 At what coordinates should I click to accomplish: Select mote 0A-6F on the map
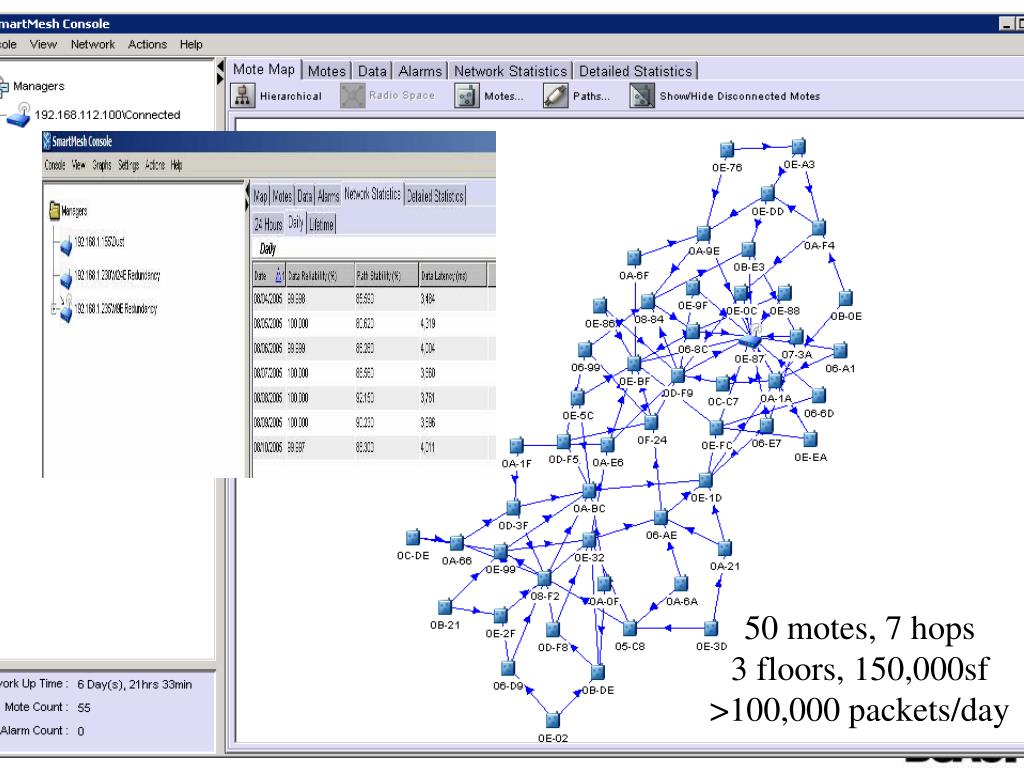click(634, 257)
